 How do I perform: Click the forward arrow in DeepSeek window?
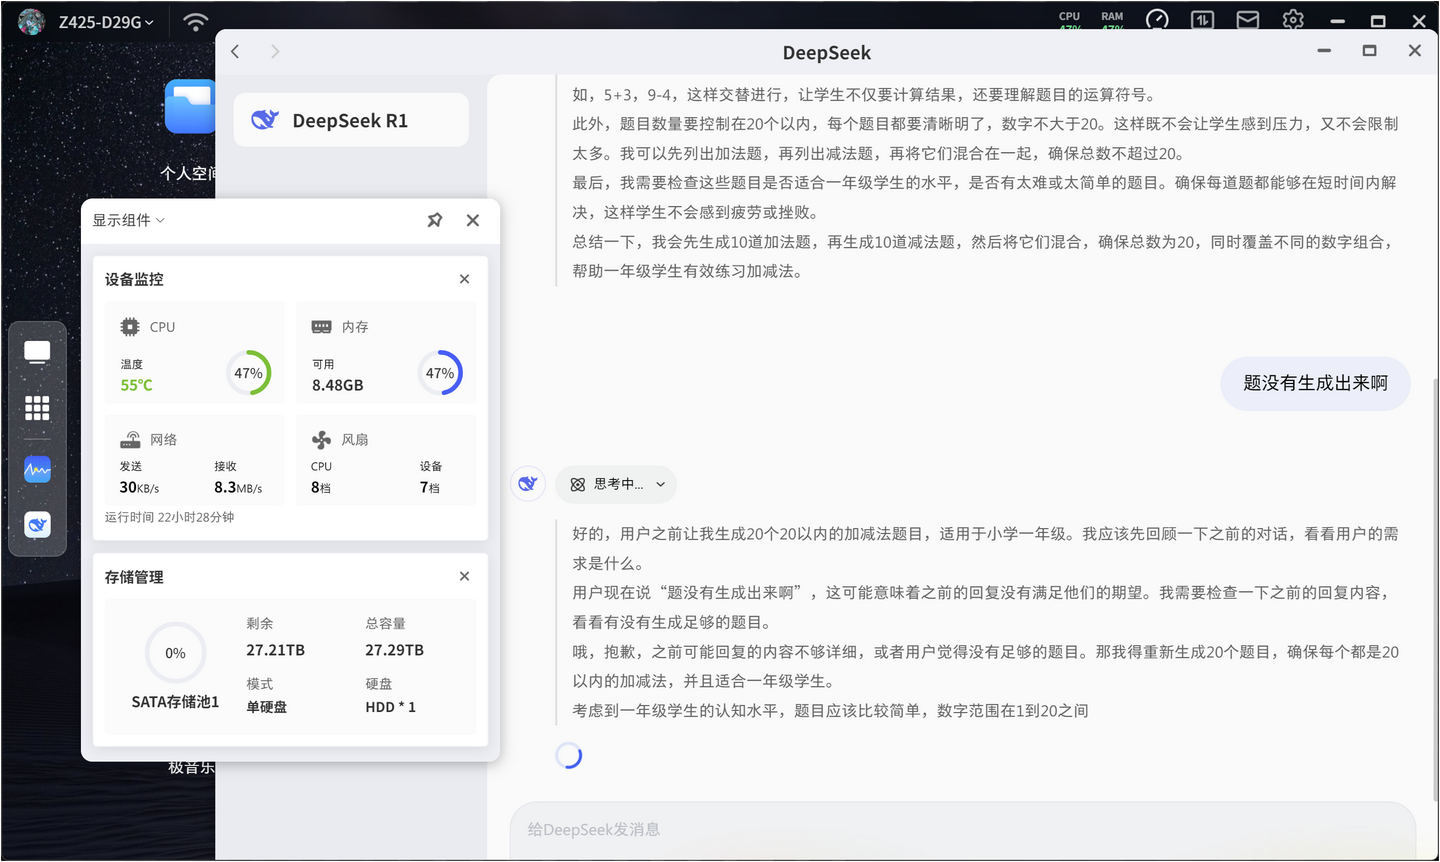(x=275, y=51)
